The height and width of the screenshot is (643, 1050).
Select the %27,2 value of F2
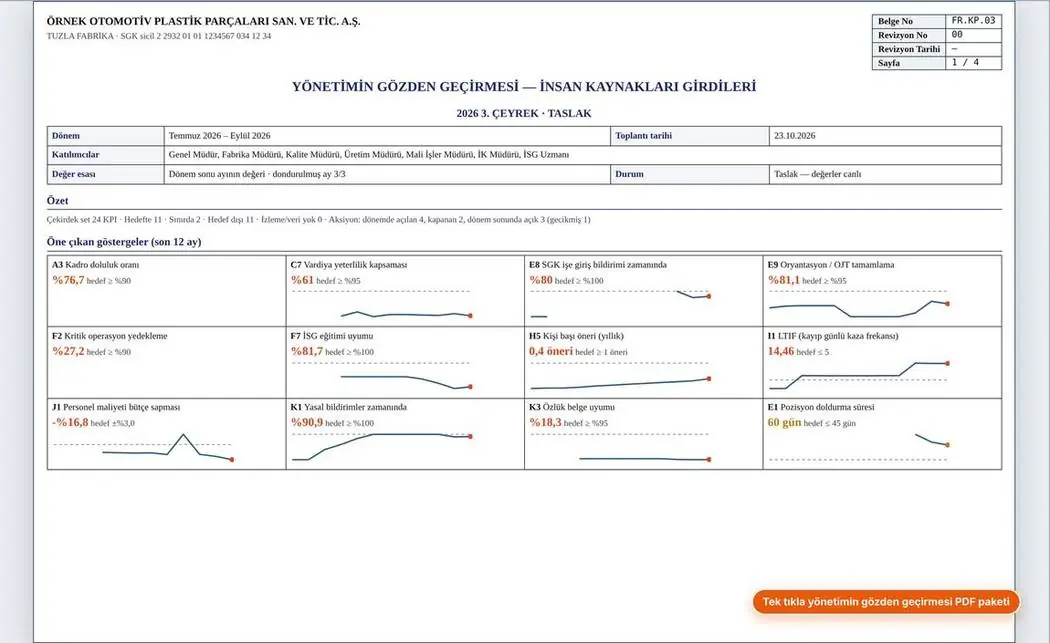tap(68, 351)
